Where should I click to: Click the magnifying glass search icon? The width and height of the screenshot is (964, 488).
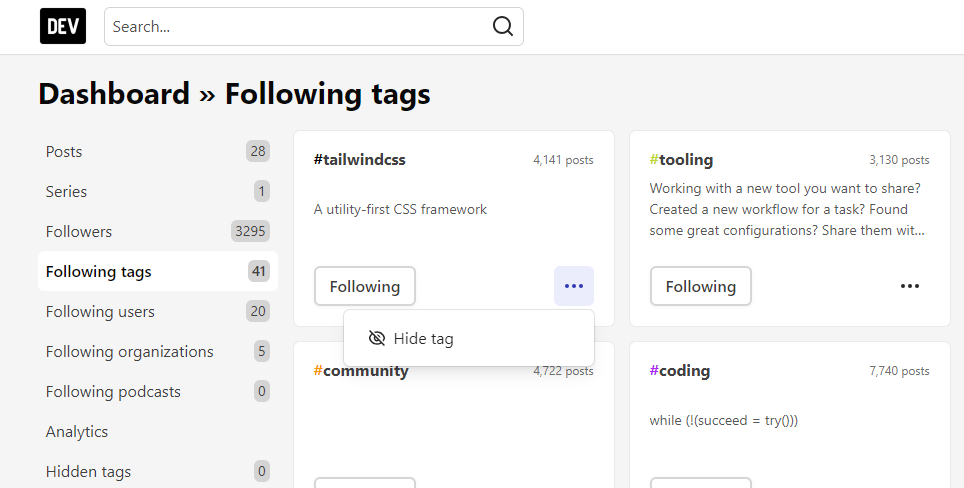(x=502, y=26)
